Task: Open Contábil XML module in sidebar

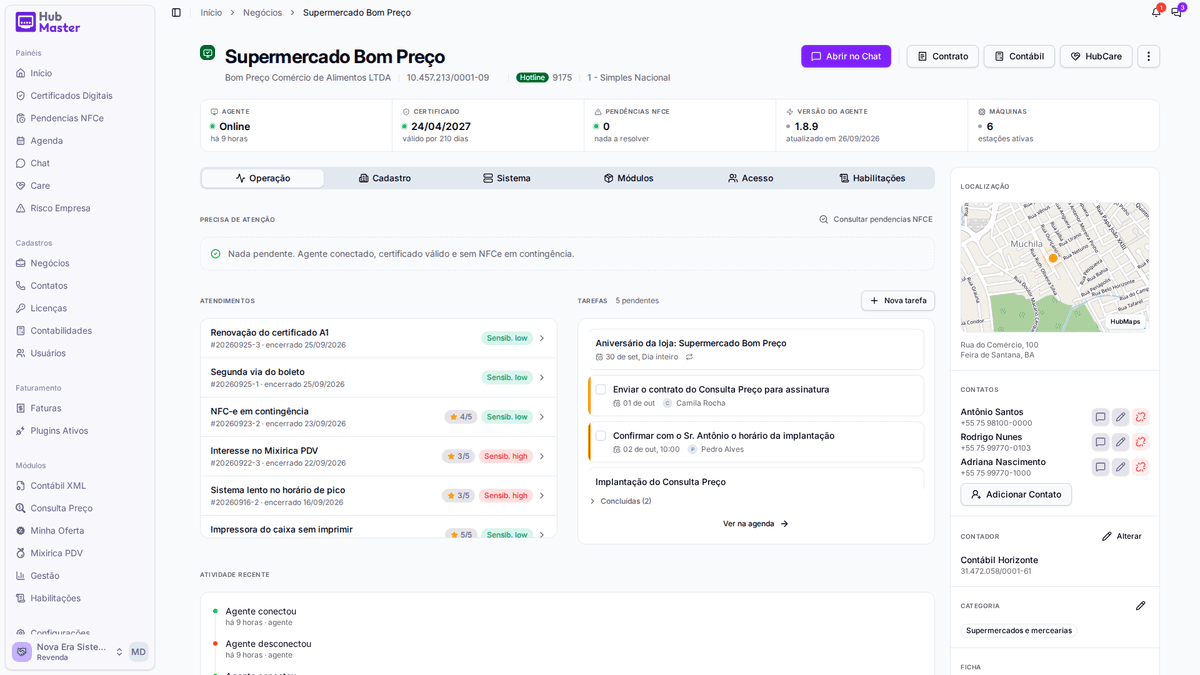Action: coord(82,486)
